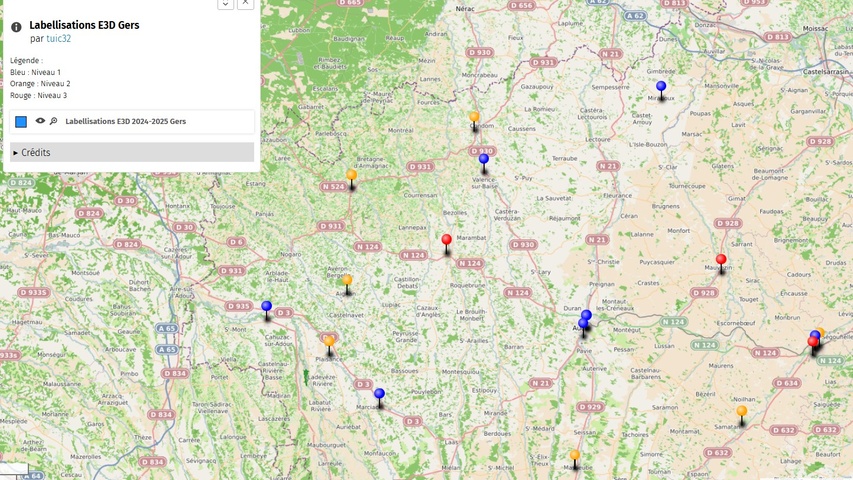Click the orange pin at Bretagne-d'Armagnac
The width and height of the screenshot is (853, 480).
pyautogui.click(x=352, y=176)
